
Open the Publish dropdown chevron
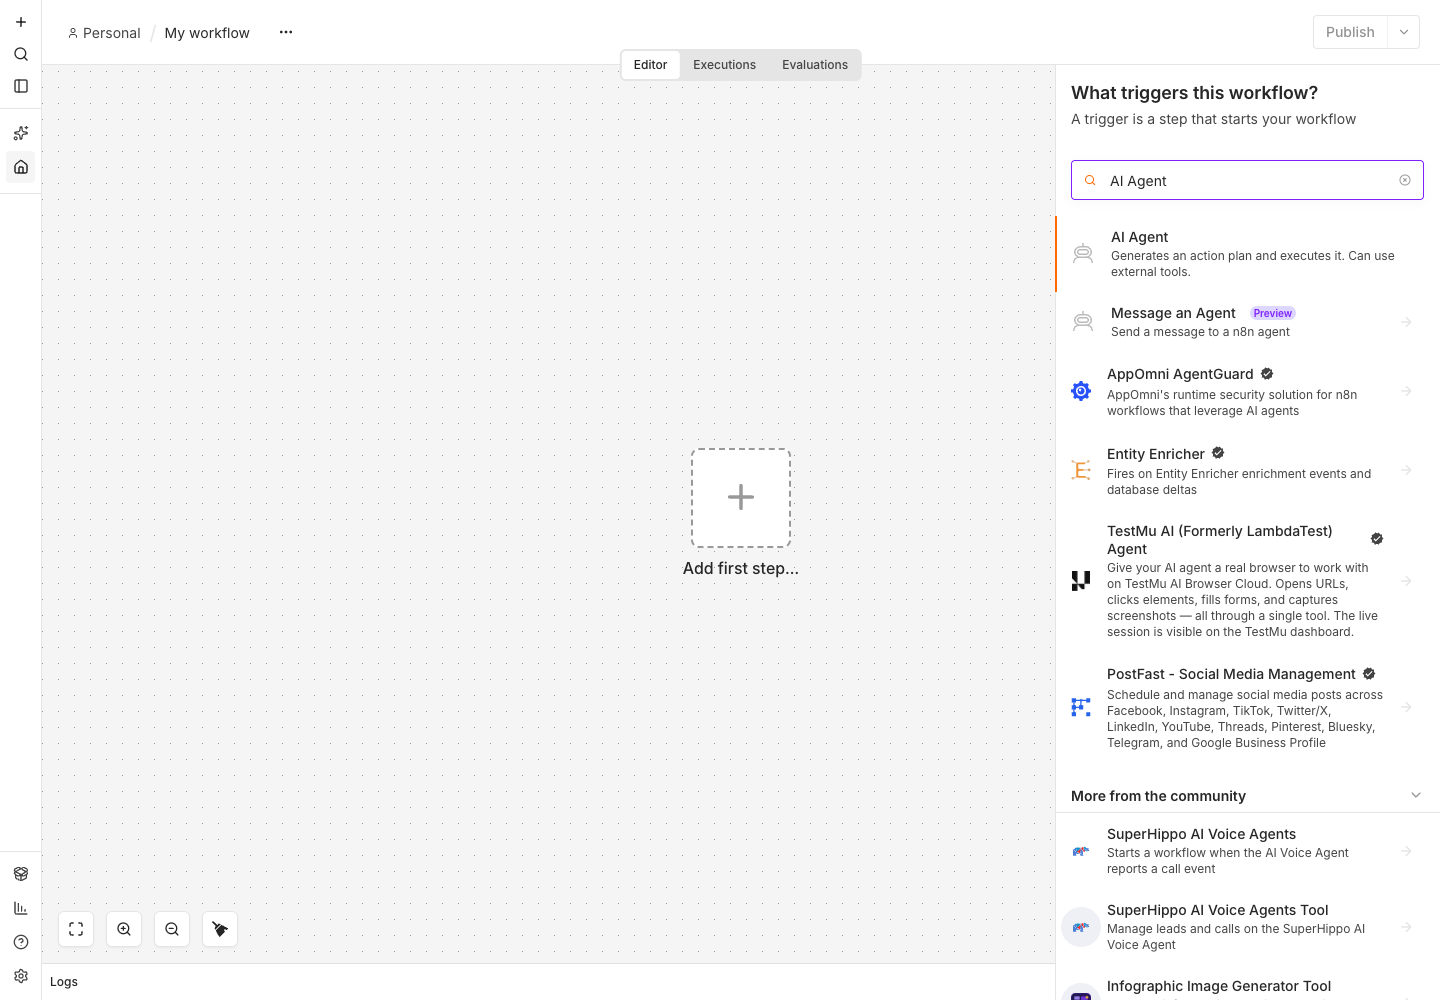coord(1404,32)
